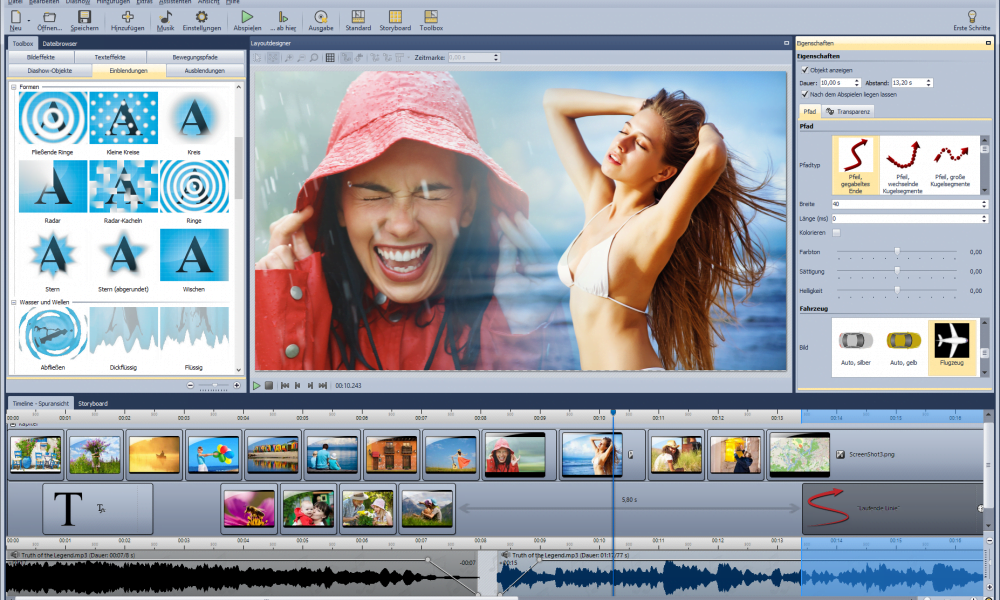The height and width of the screenshot is (600, 1000).
Task: Click the Toolbox zoom-out minus button
Action: (x=190, y=385)
